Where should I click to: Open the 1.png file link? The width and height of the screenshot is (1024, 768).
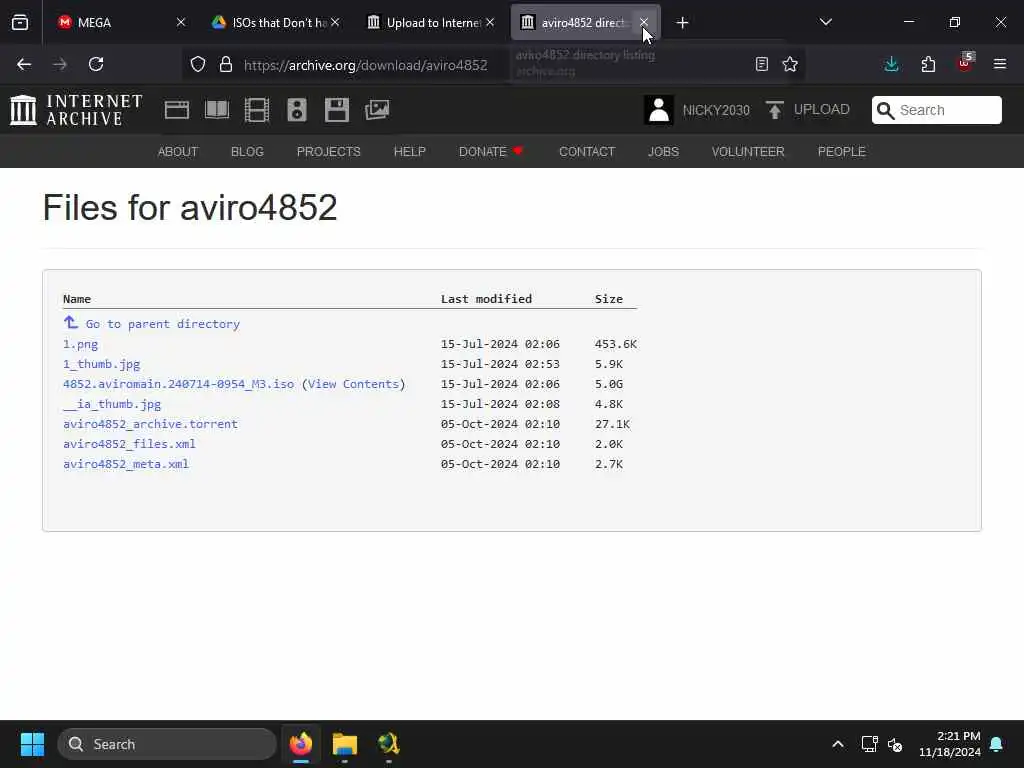[80, 344]
